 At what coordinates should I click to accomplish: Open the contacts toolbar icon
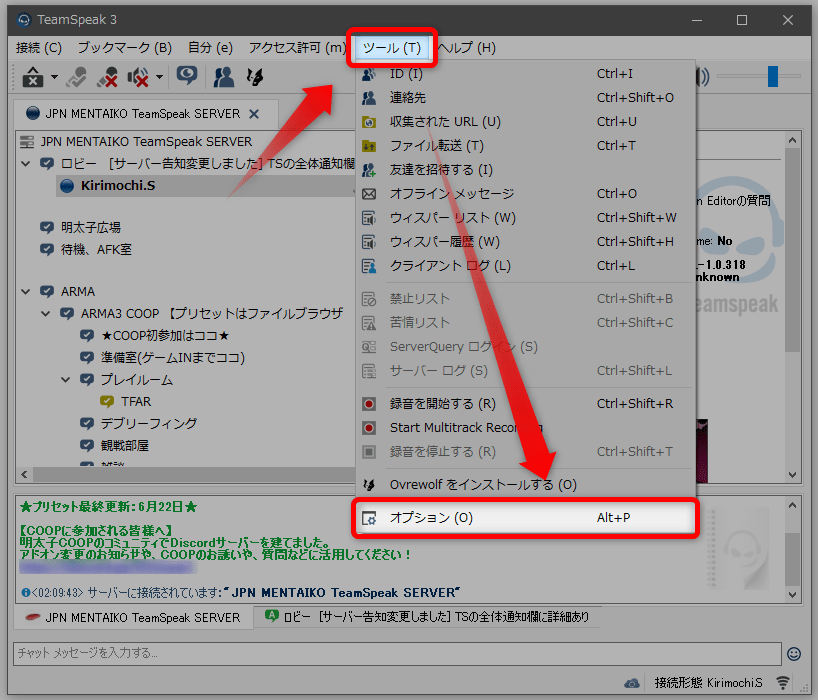(224, 77)
